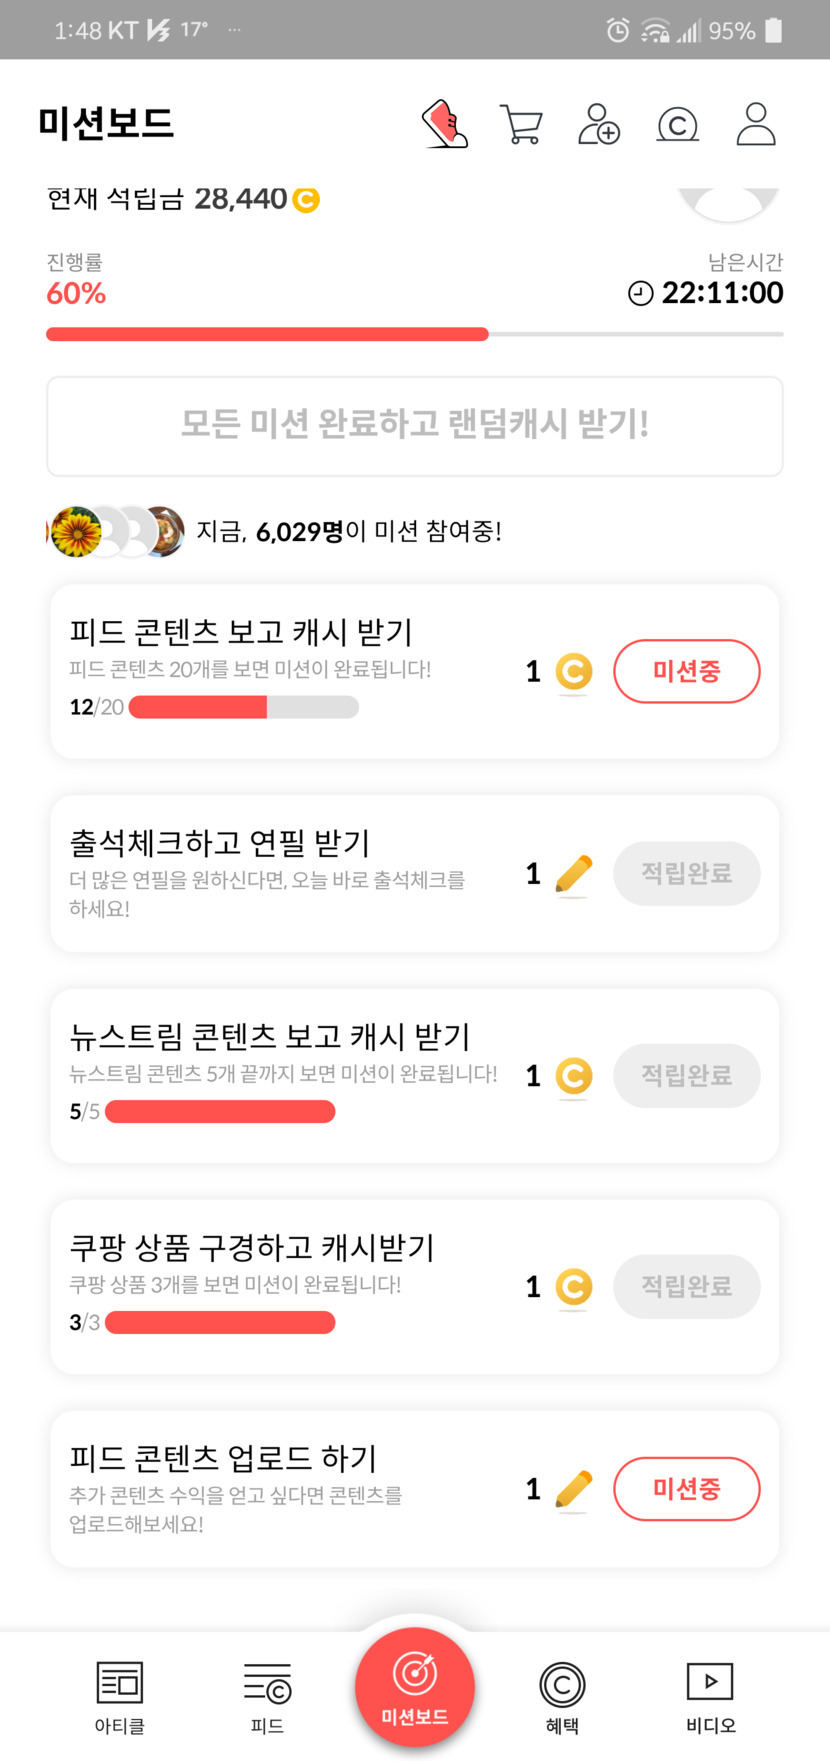Tap the invite friend icon
The width and height of the screenshot is (830, 1761).
coord(599,125)
